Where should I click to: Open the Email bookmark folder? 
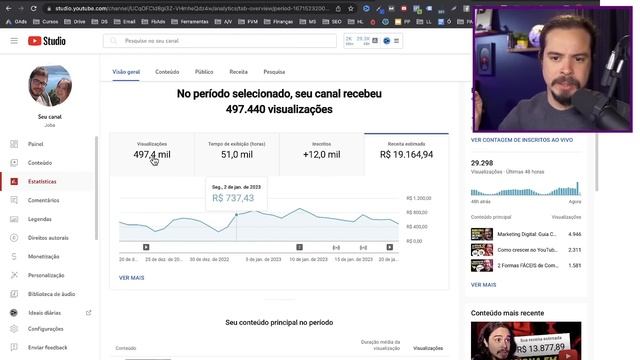(124, 22)
